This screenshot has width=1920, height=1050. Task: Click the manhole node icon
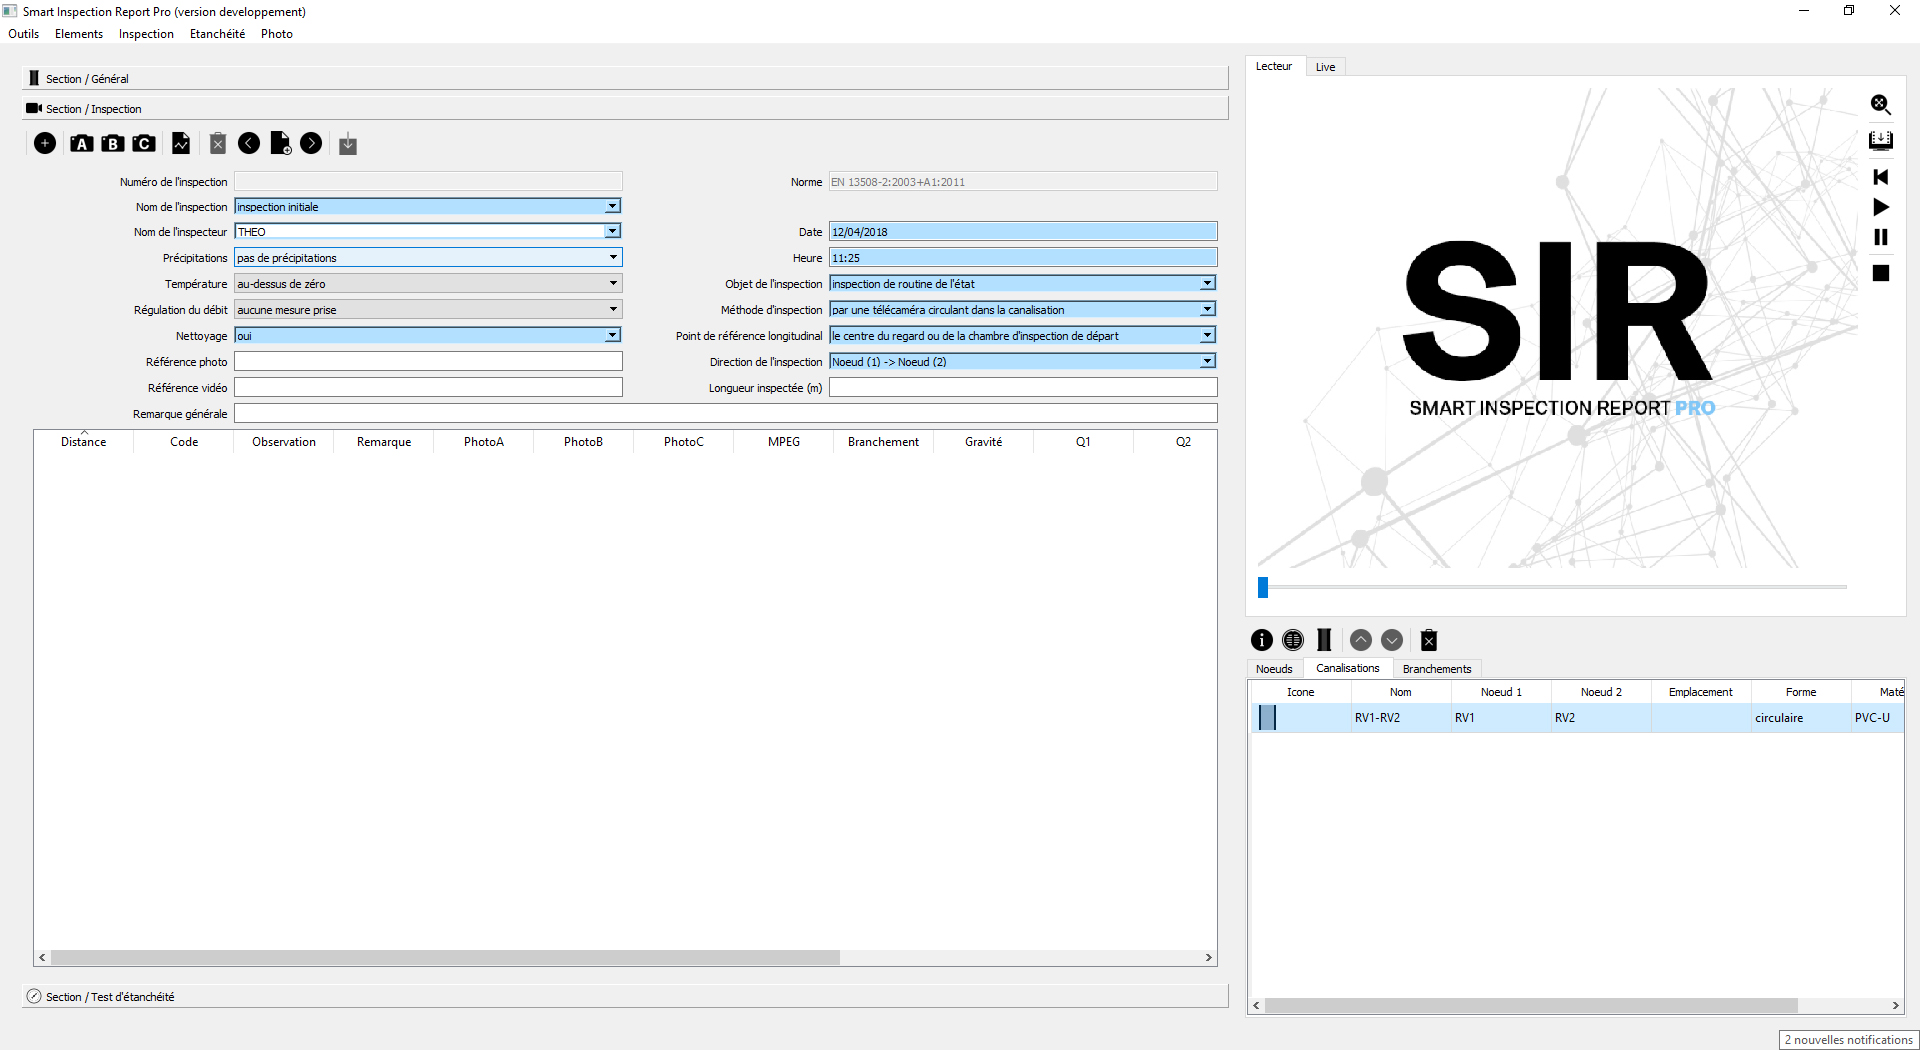click(x=1293, y=640)
